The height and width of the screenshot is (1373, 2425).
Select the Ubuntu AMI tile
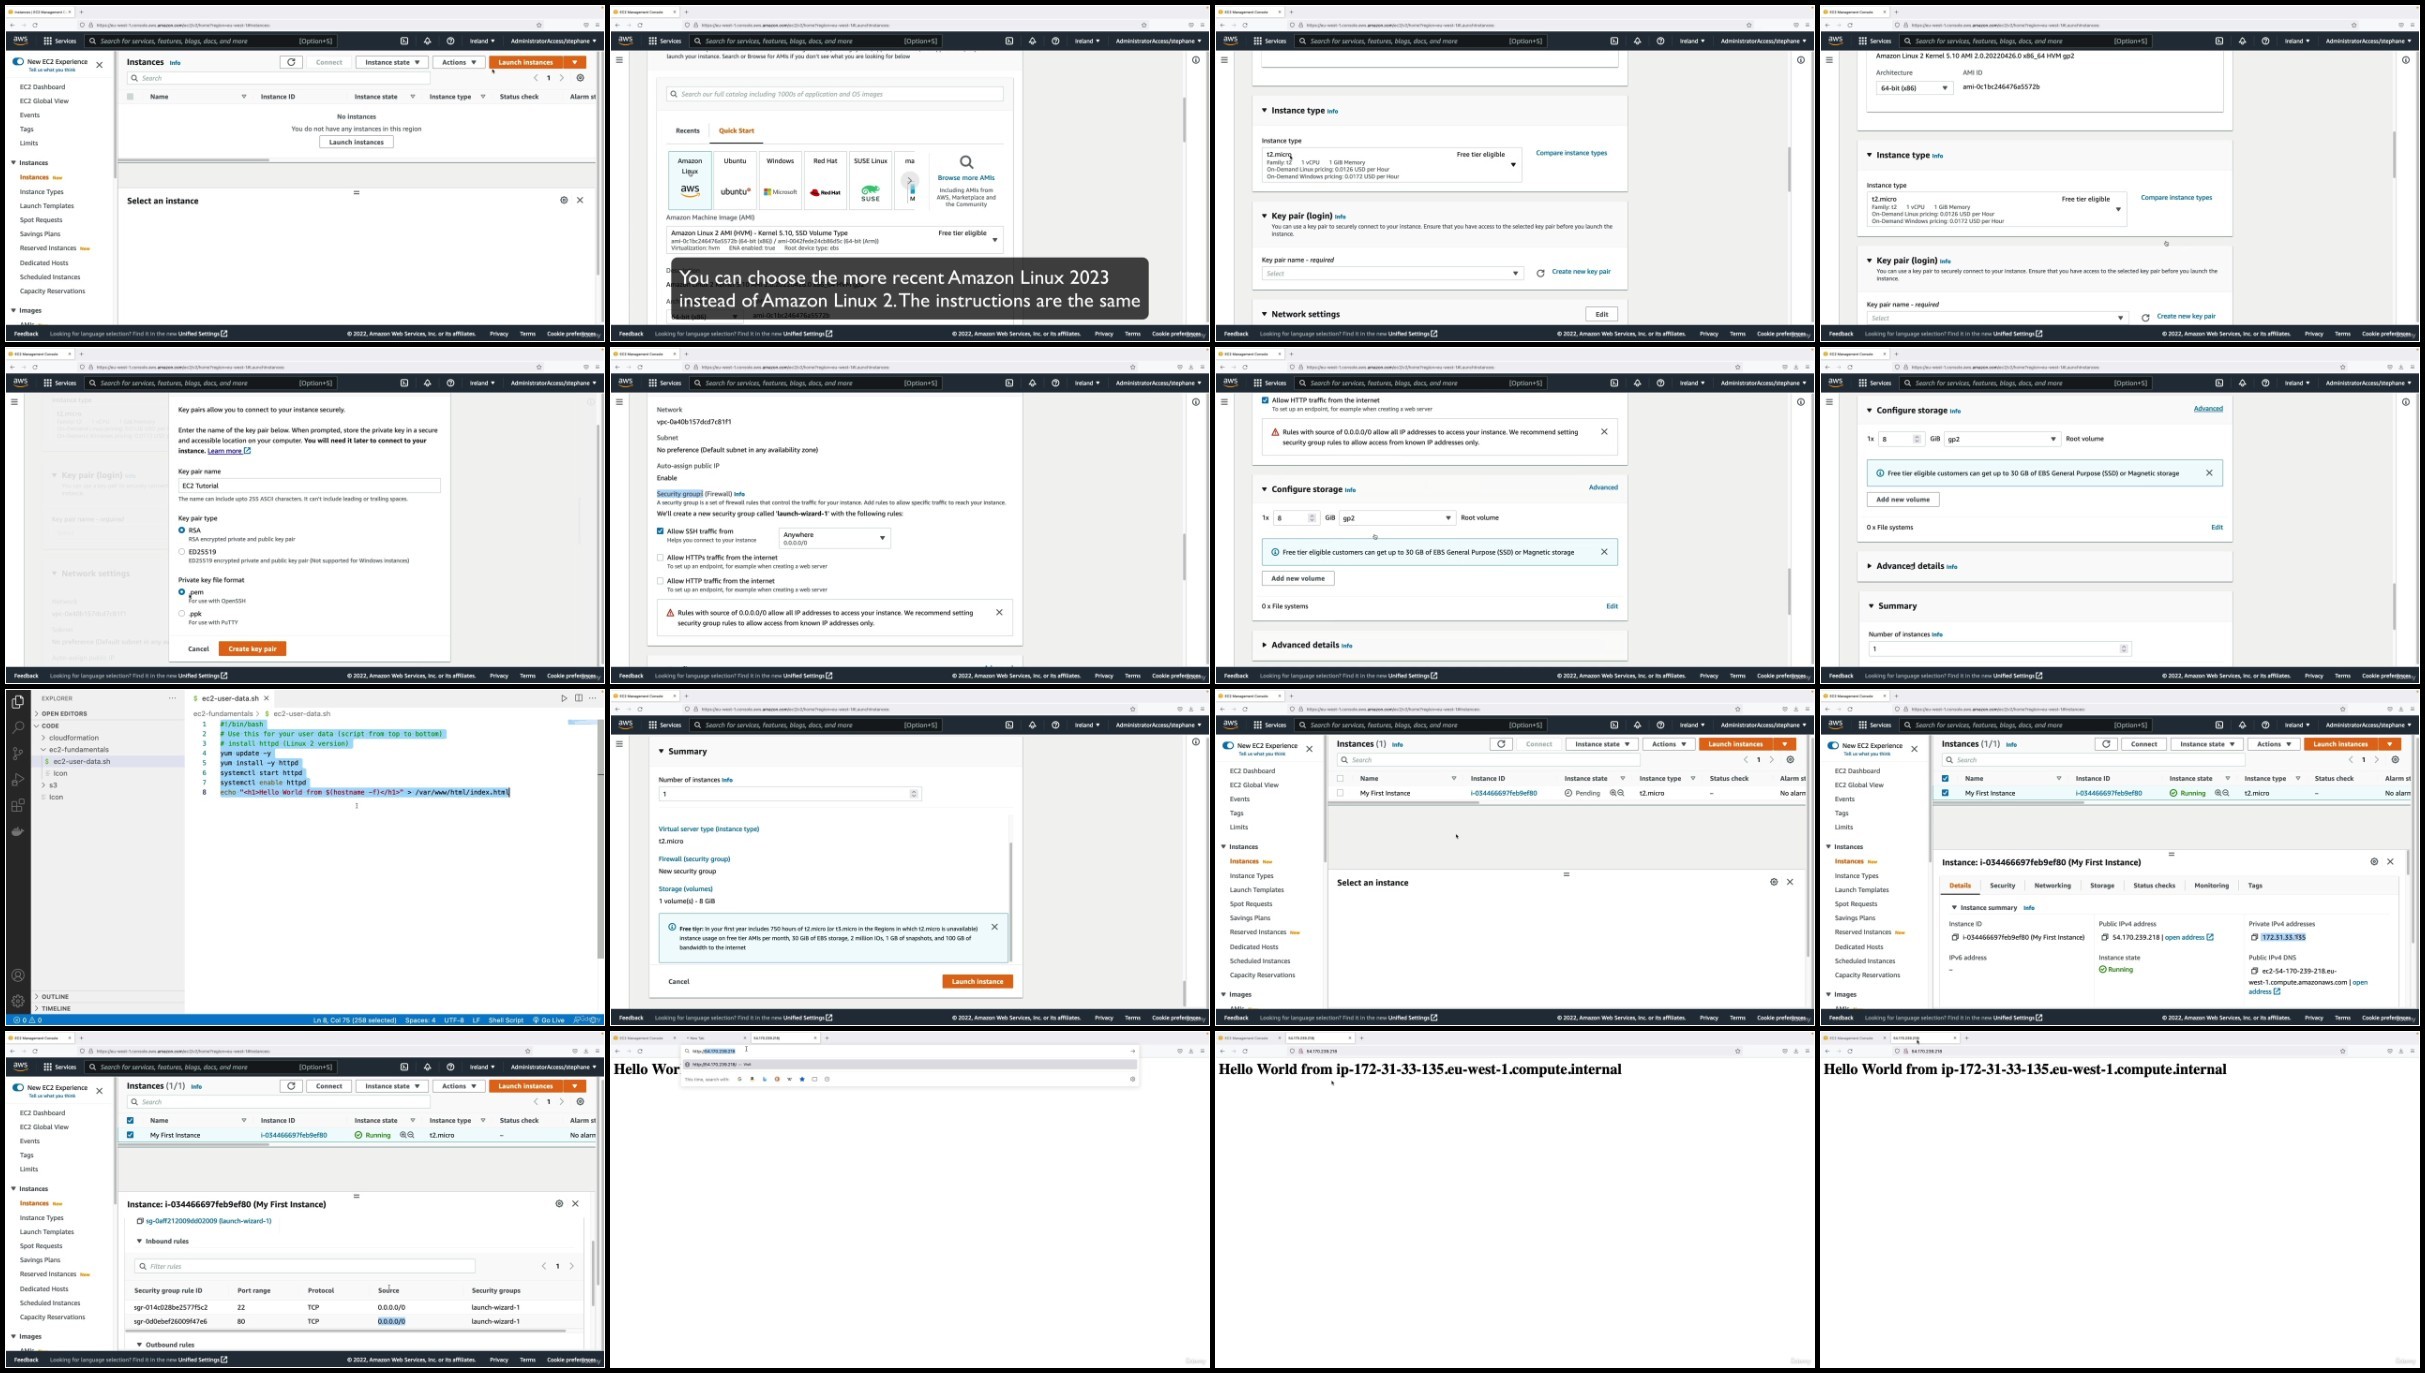[735, 180]
